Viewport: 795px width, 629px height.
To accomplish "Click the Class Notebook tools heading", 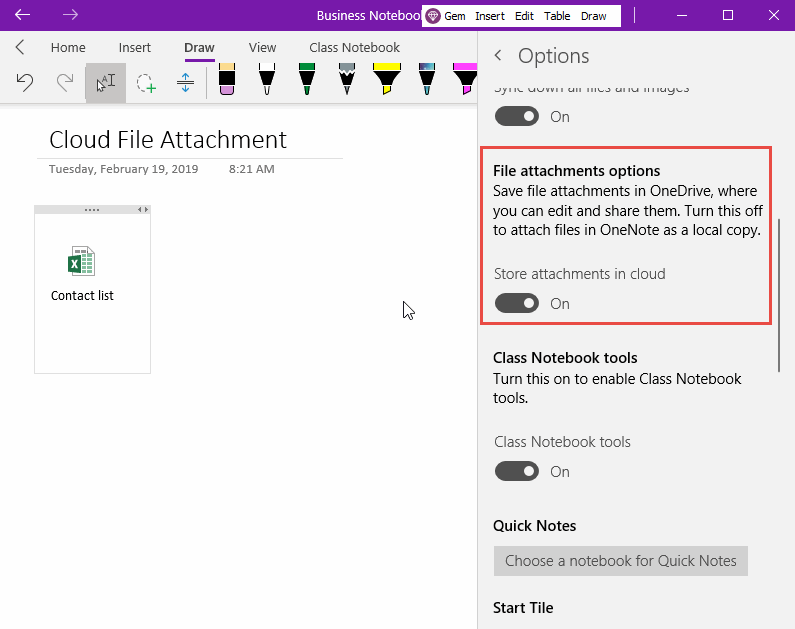I will 565,358.
